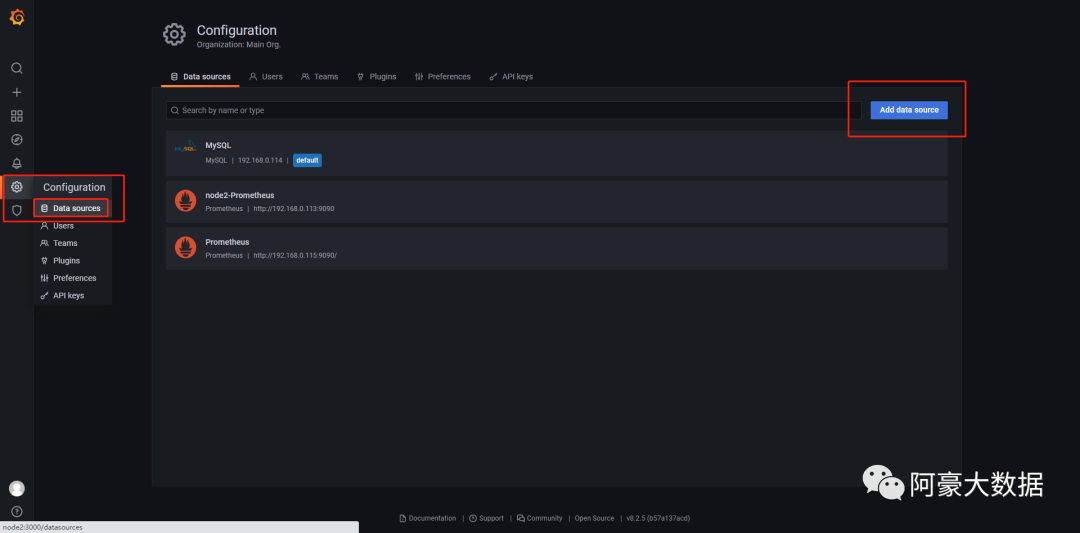
Task: Click the Configuration flyout menu header
Action: coord(74,187)
